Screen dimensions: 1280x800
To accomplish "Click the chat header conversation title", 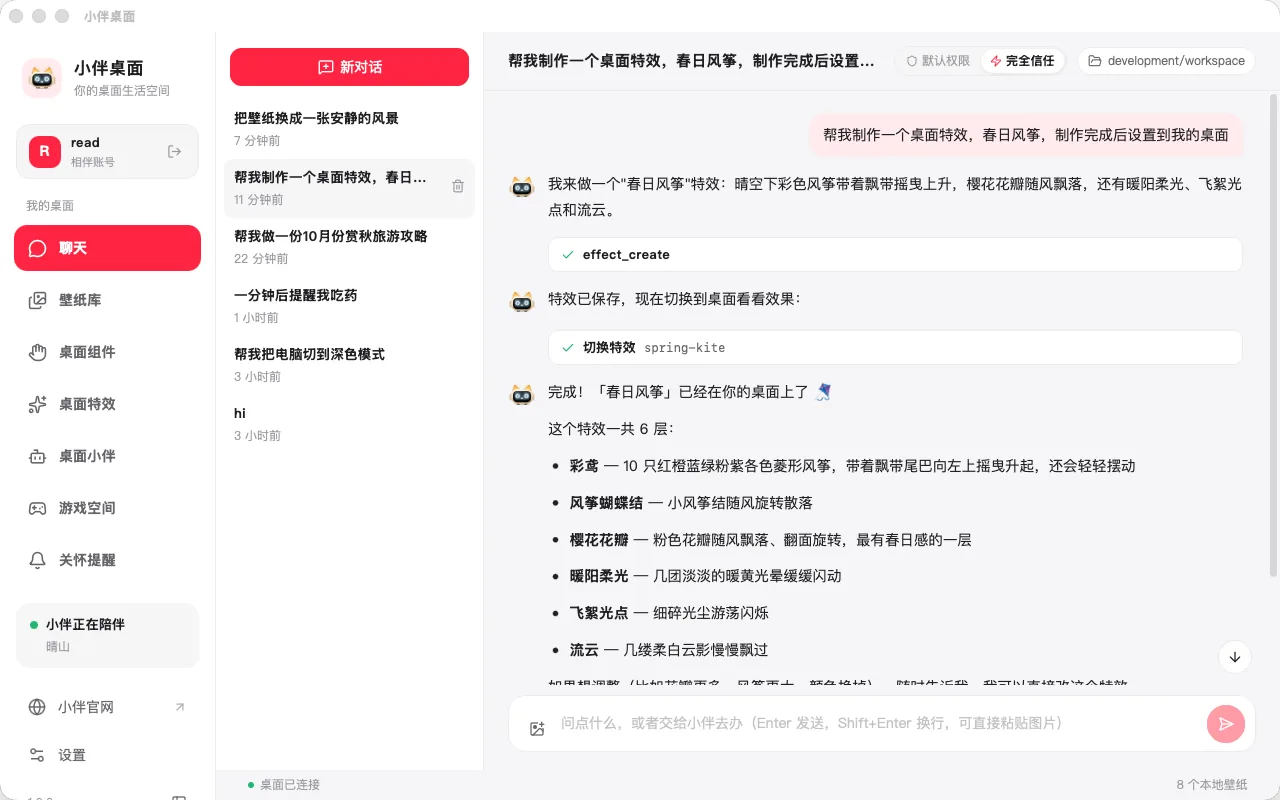I will point(691,61).
